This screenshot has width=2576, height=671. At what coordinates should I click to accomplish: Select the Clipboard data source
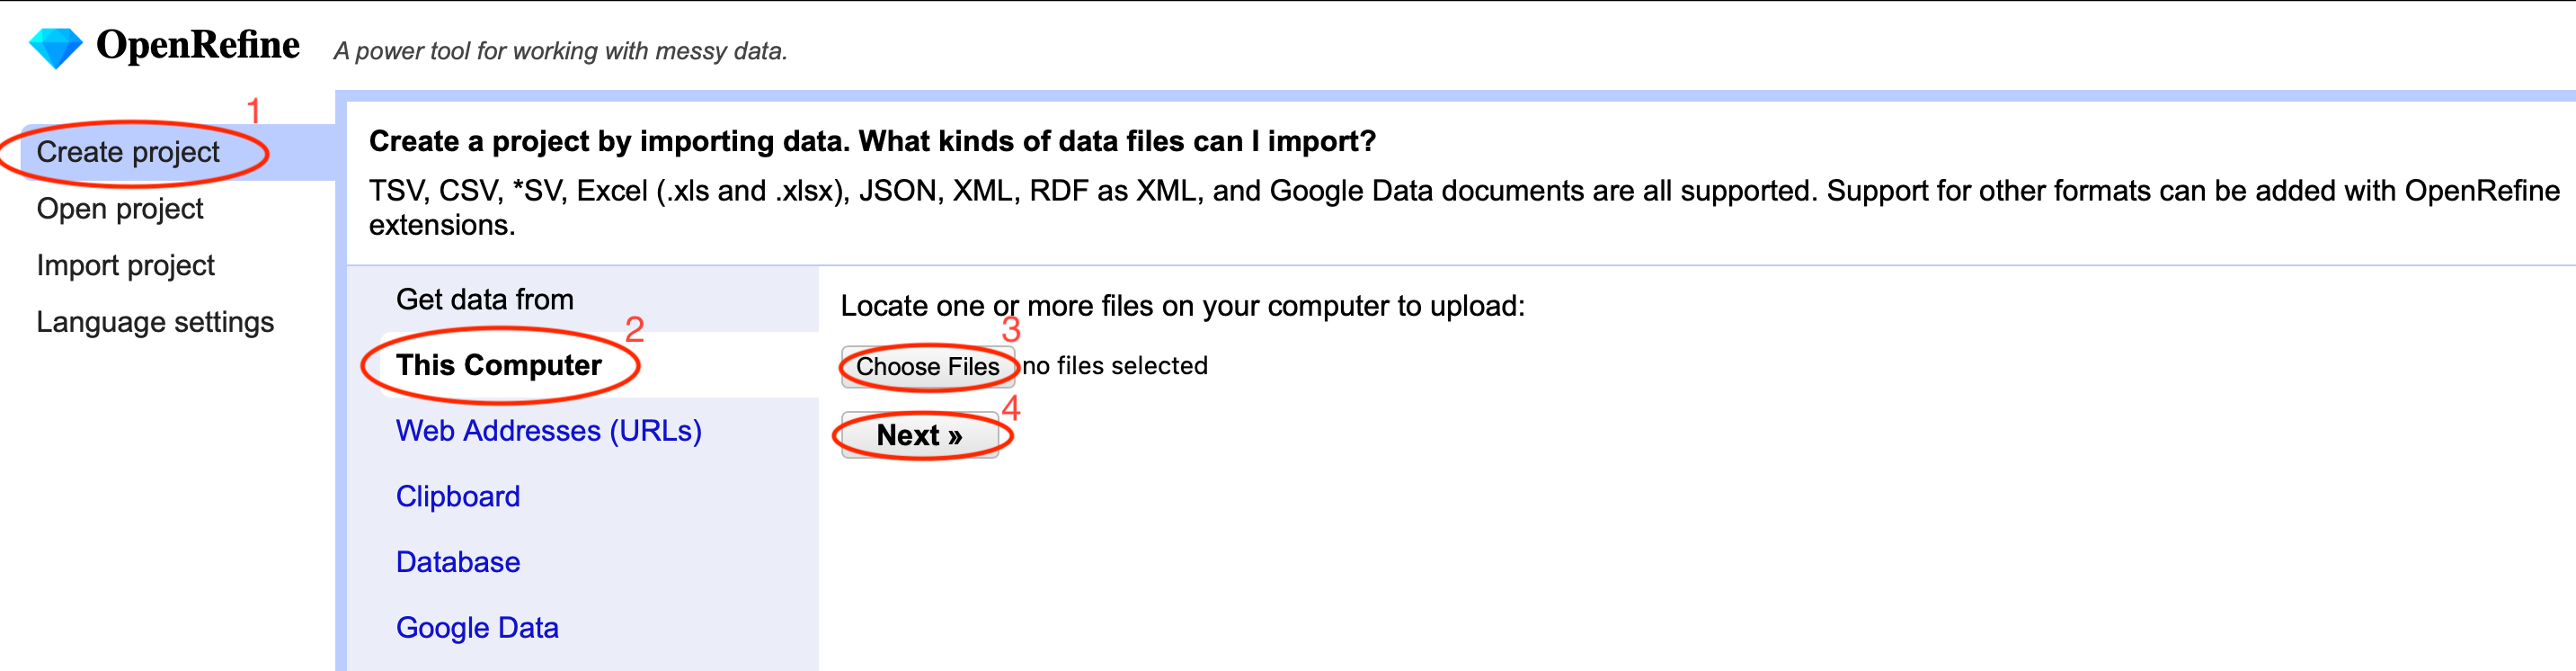click(458, 497)
